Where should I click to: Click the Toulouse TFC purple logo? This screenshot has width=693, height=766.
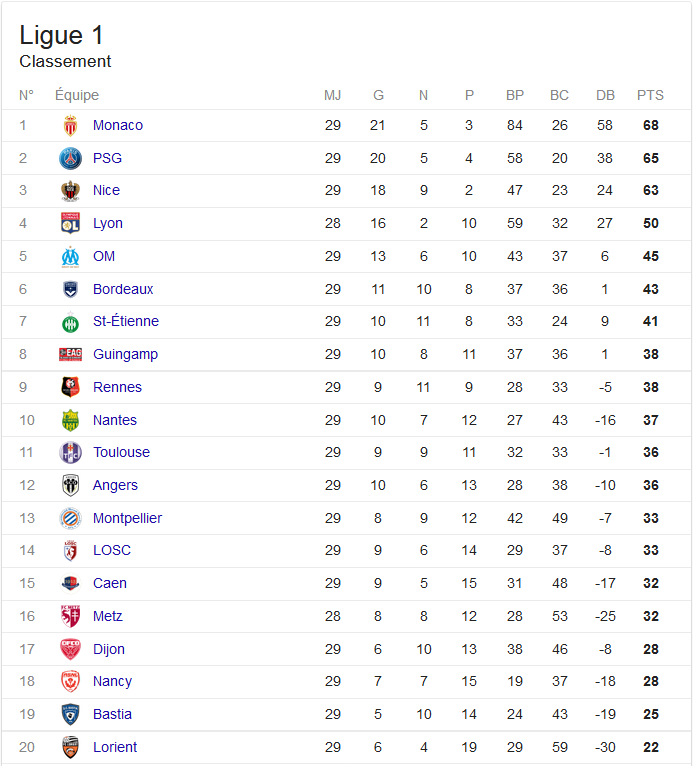click(x=70, y=452)
